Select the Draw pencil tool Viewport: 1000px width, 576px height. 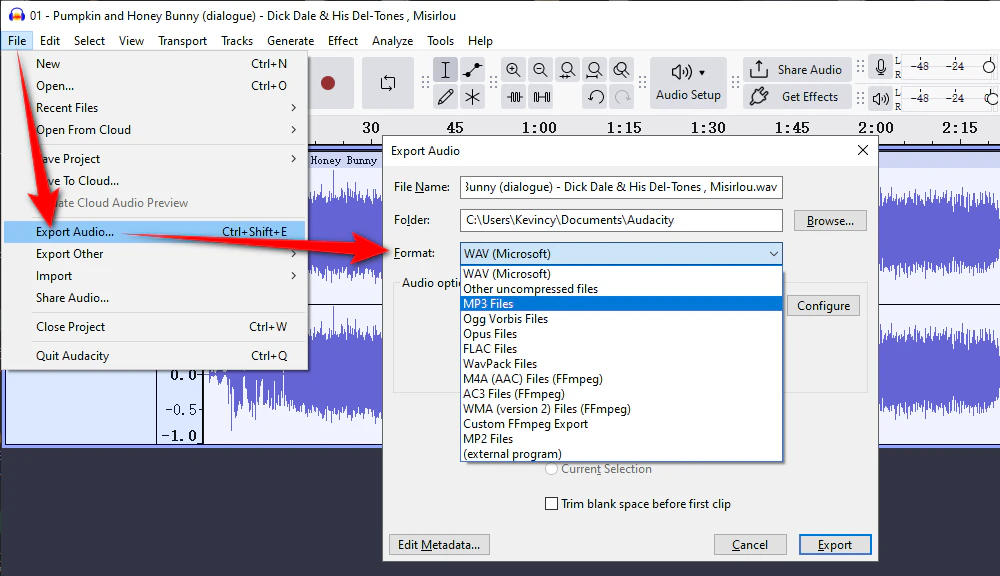pos(445,97)
